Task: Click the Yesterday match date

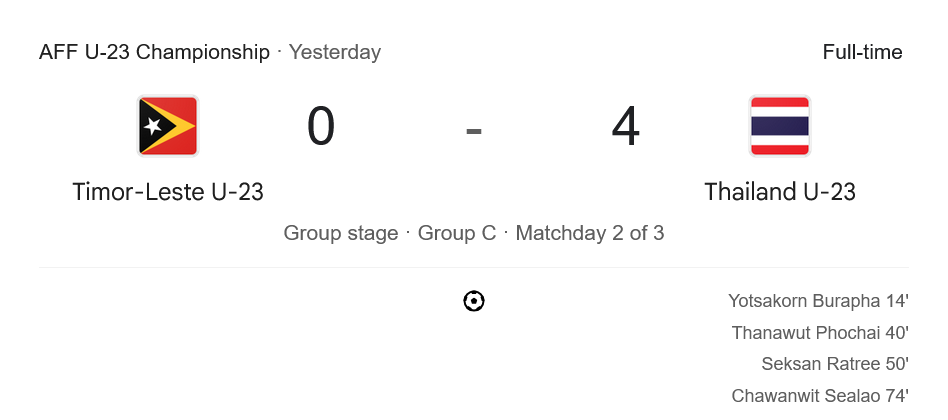Action: click(335, 52)
